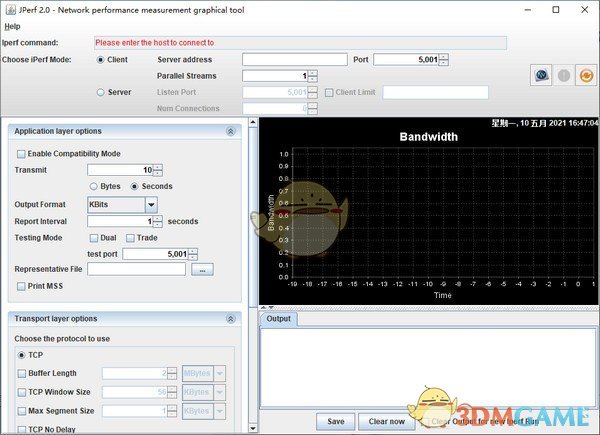
Task: Select the Client mode radio button
Action: click(100, 60)
